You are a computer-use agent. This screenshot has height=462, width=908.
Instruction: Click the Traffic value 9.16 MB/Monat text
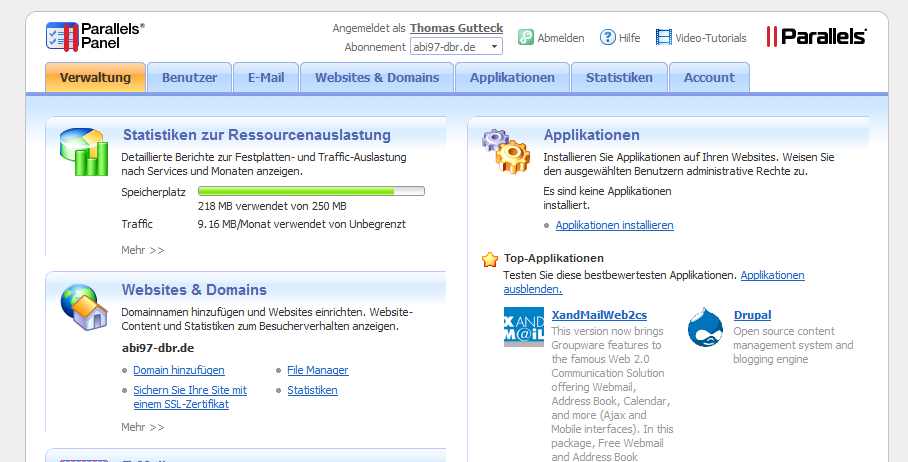coord(302,224)
